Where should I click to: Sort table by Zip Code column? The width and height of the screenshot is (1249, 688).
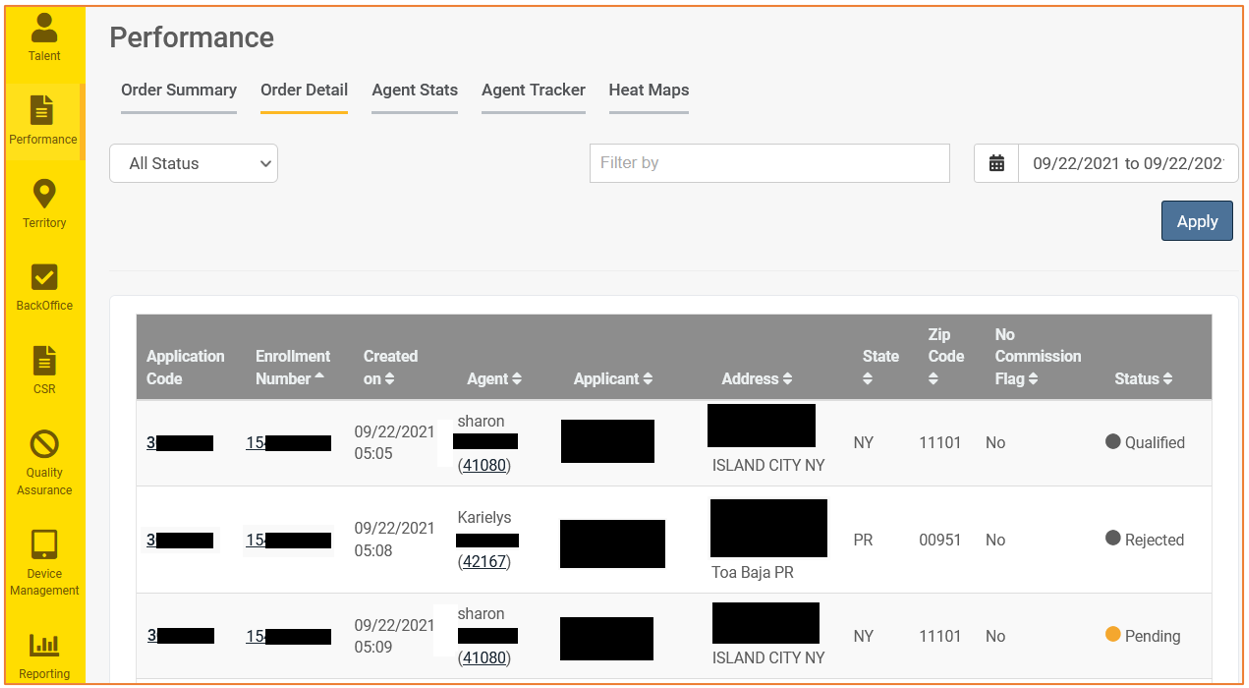(946, 356)
